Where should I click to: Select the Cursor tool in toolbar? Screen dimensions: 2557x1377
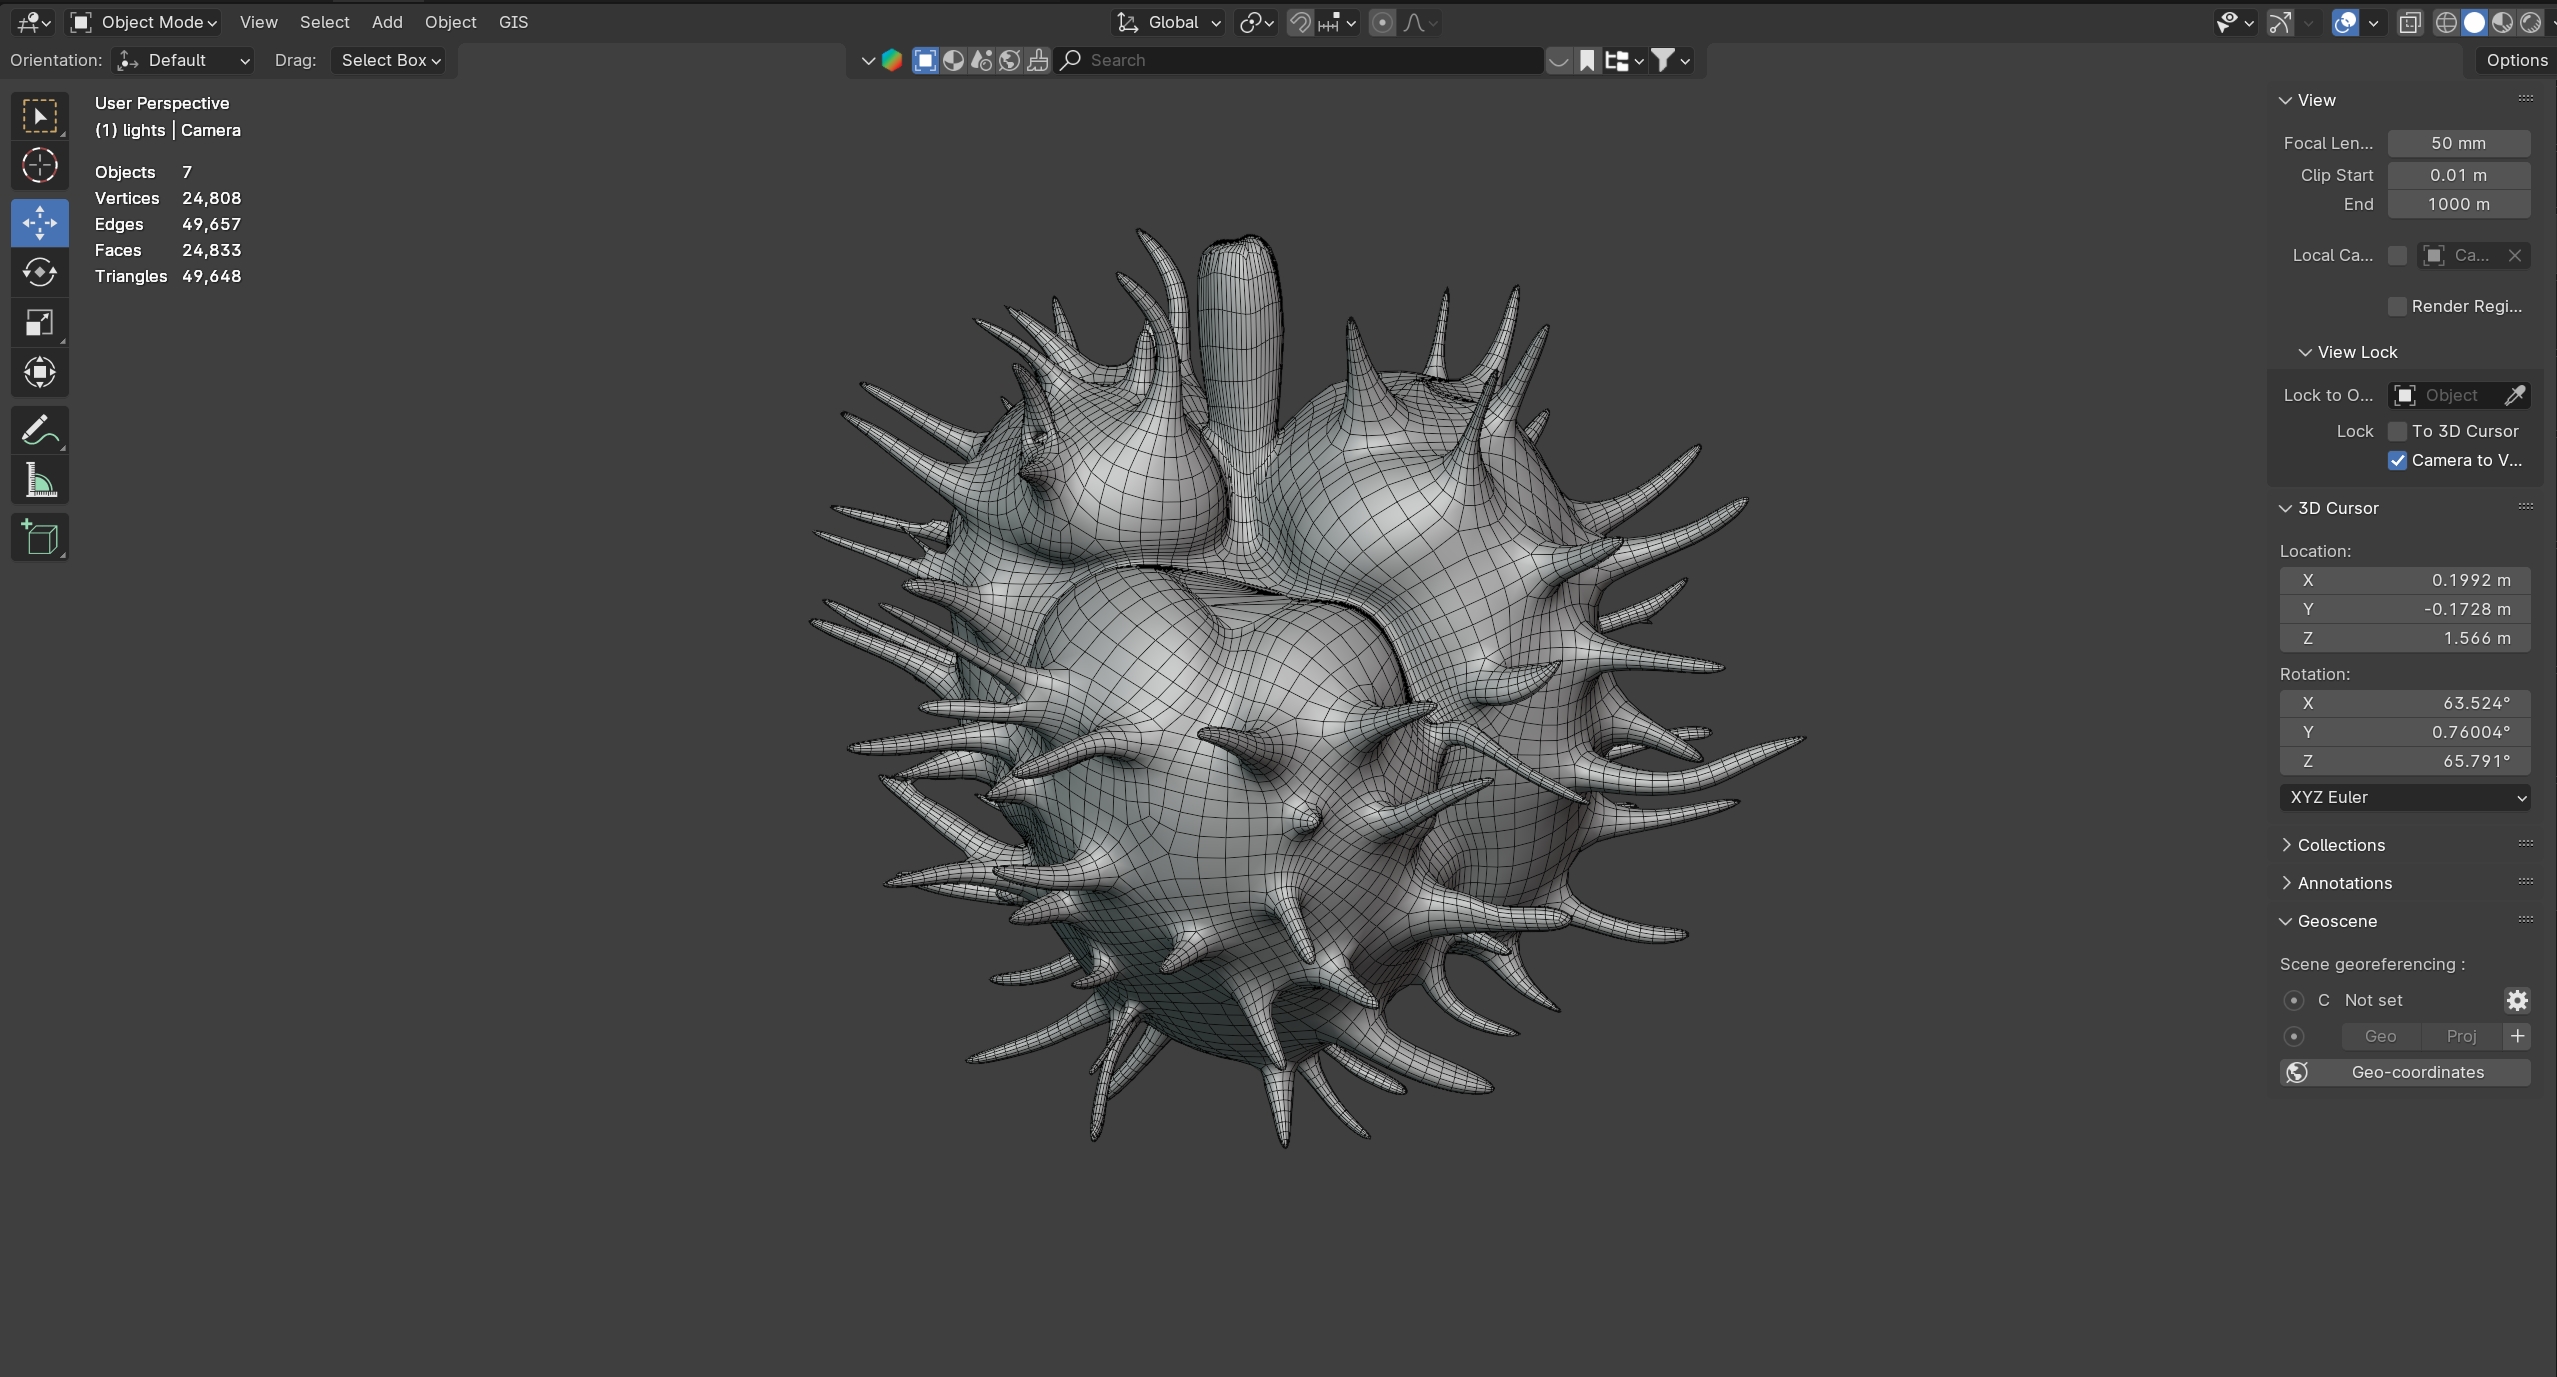[39, 166]
